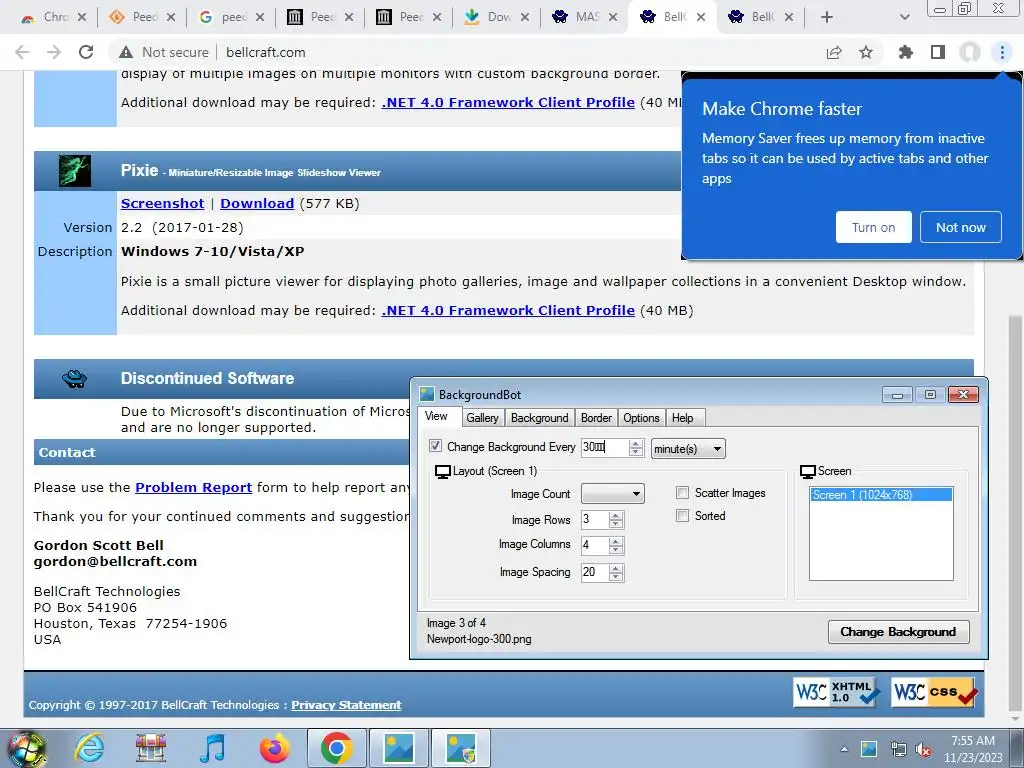Image resolution: width=1024 pixels, height=768 pixels.
Task: Open the Windows Start menu
Action: [x=26, y=748]
